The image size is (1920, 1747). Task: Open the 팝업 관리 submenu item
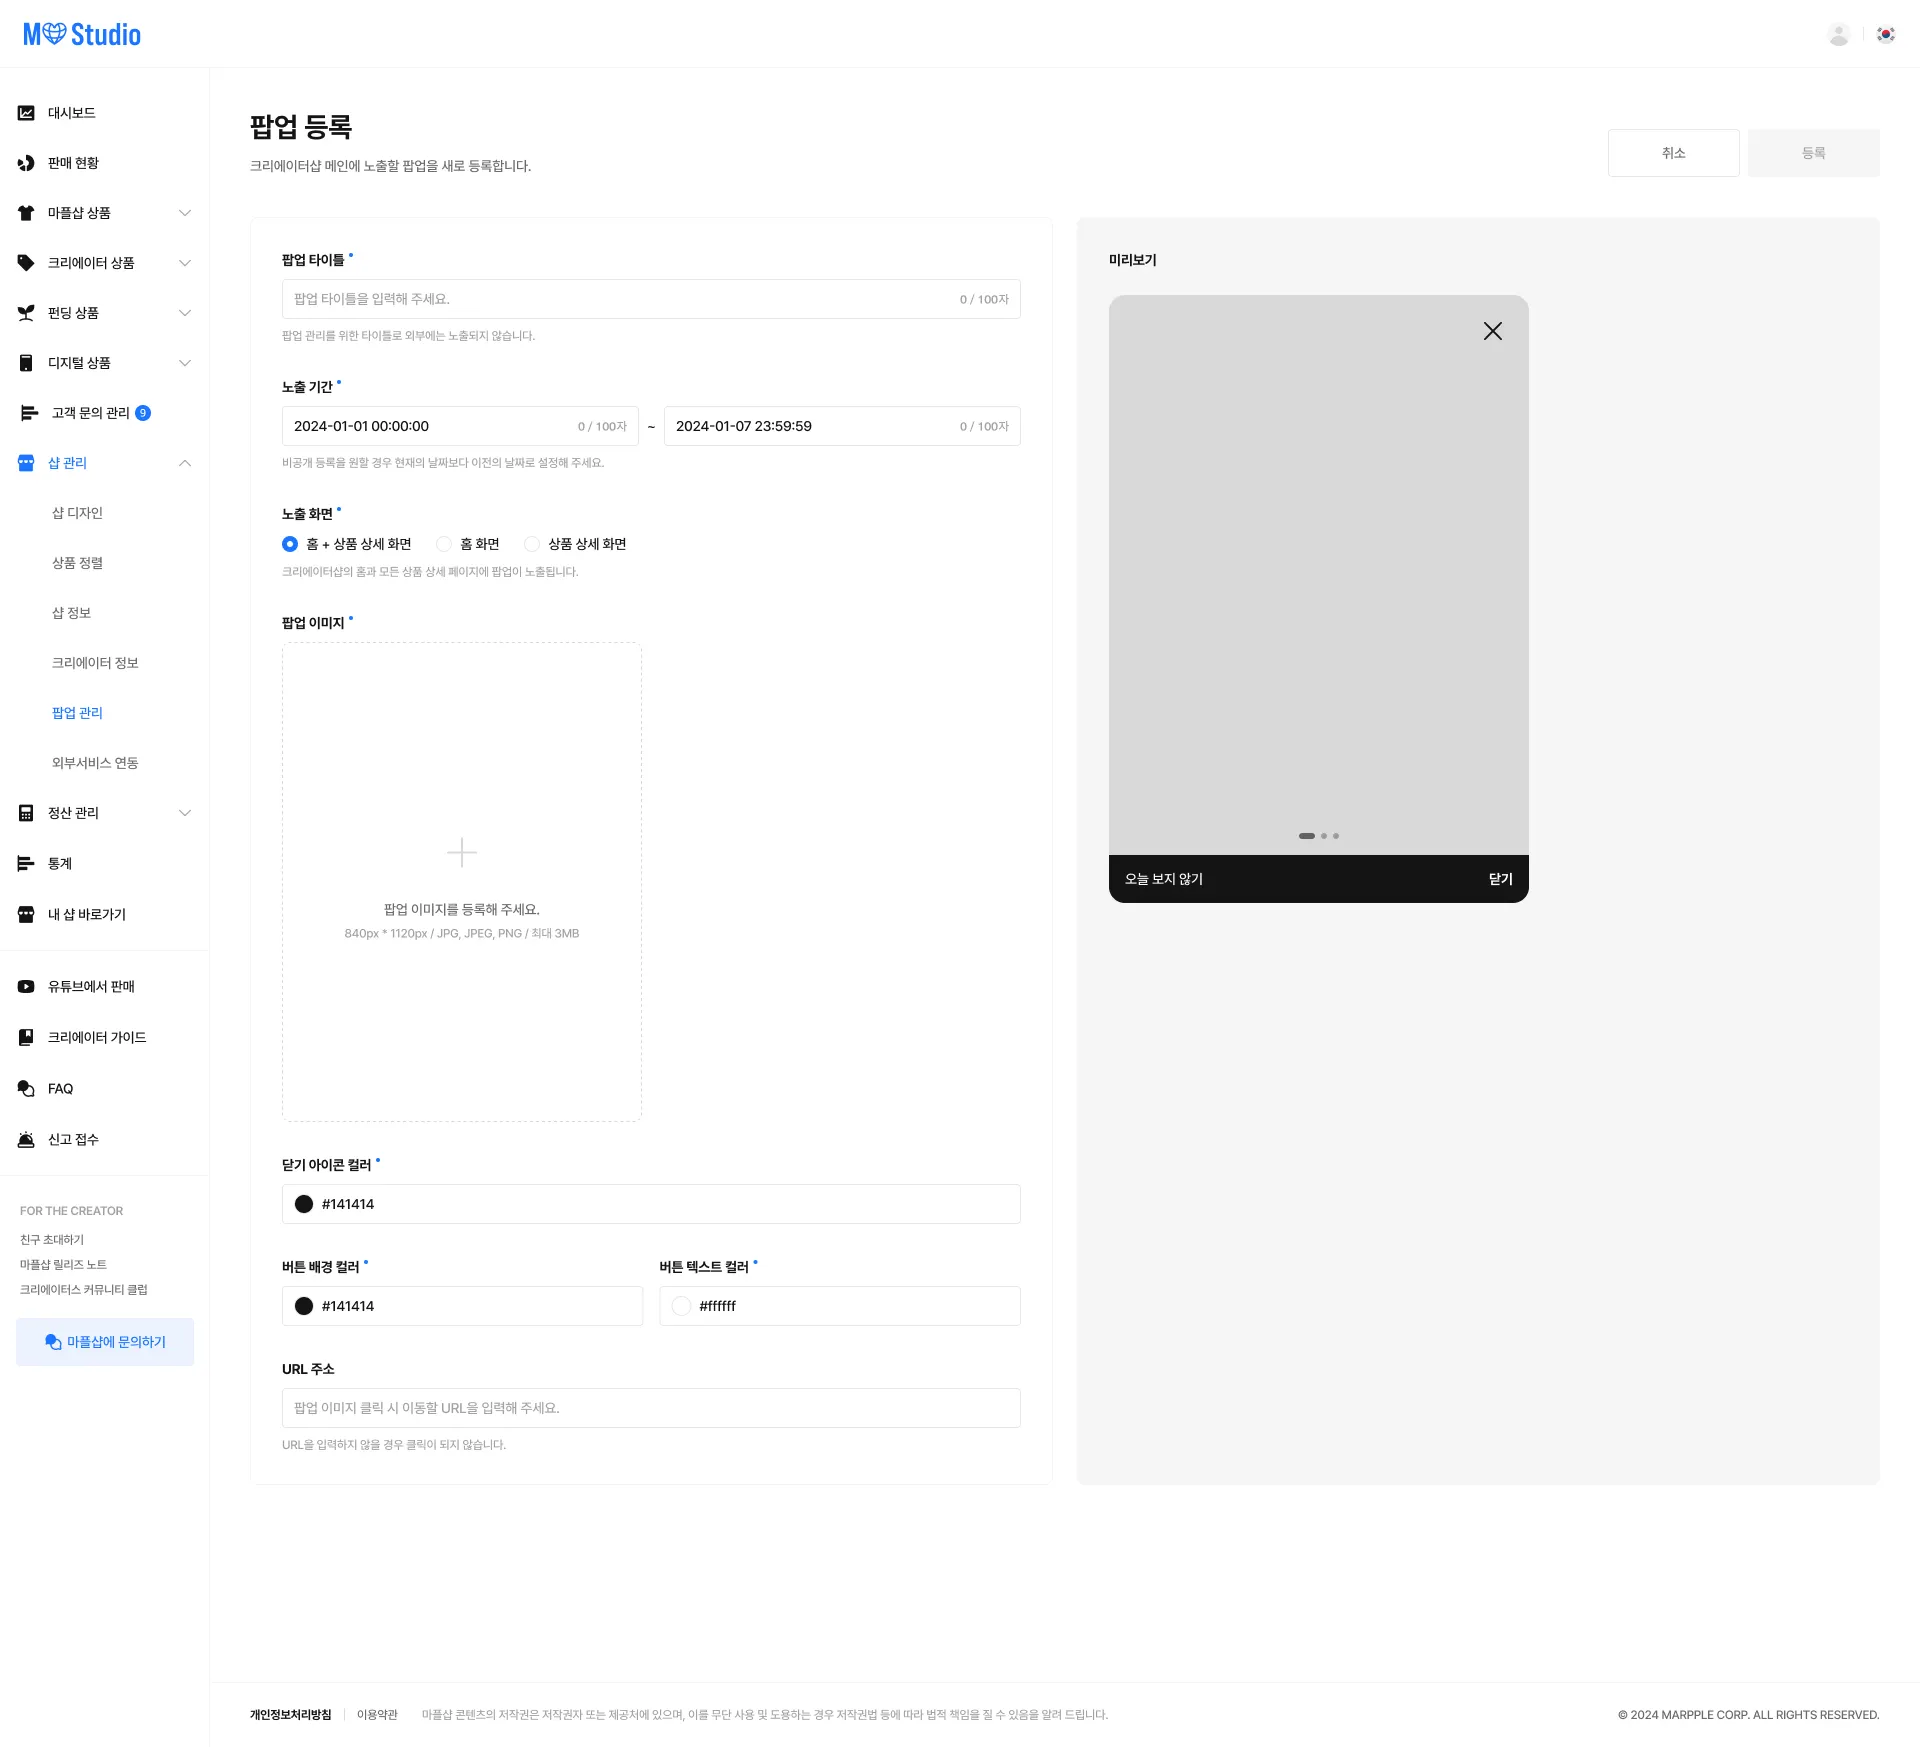point(77,713)
